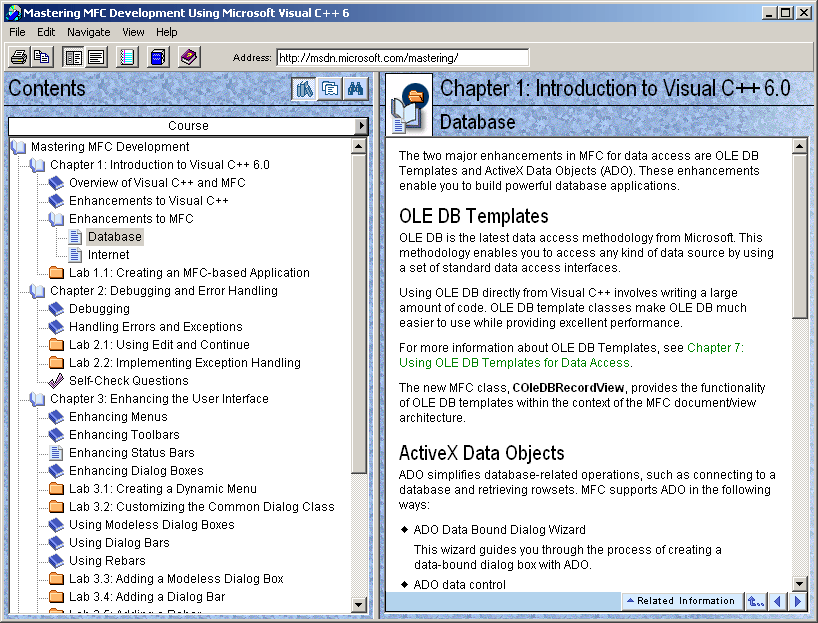Select Enhancing Menus topic
This screenshot has height=623, width=818.
[x=118, y=417]
